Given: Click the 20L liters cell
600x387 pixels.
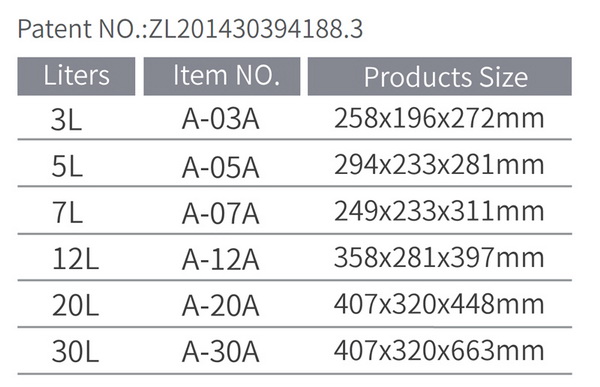Looking at the screenshot, I should tap(75, 306).
